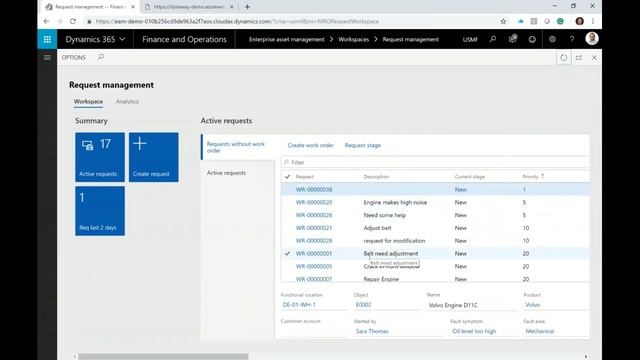The image size is (640, 360).
Task: Open request WR-00000020
Action: click(x=314, y=202)
